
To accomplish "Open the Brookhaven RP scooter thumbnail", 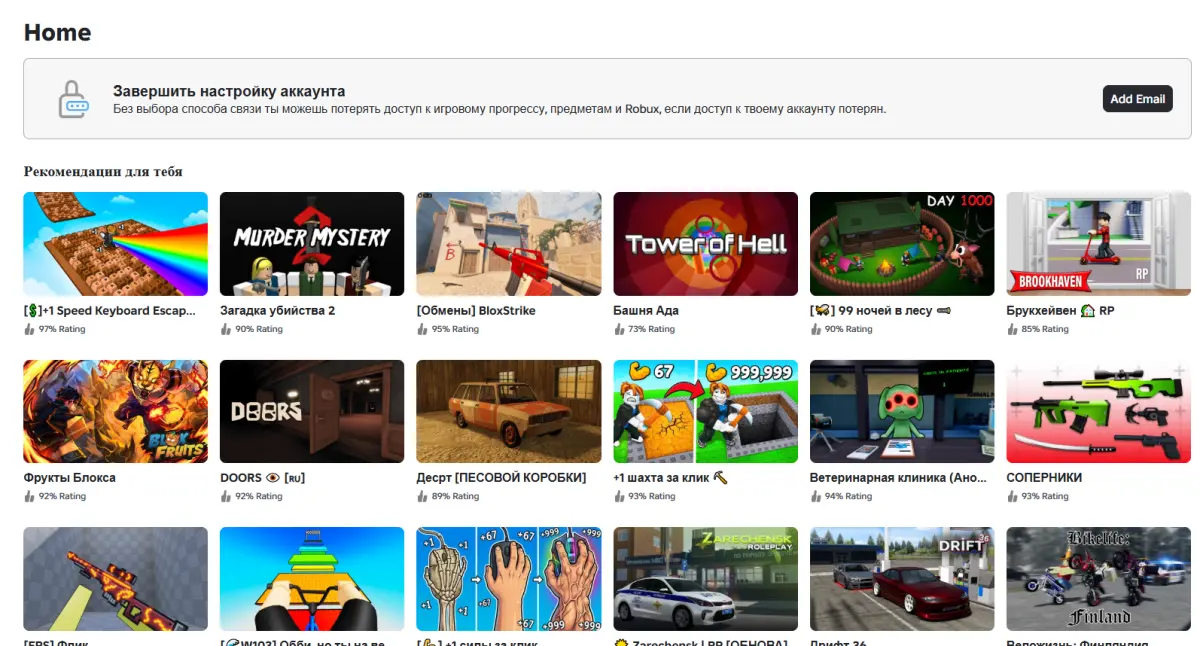I will (x=1099, y=244).
